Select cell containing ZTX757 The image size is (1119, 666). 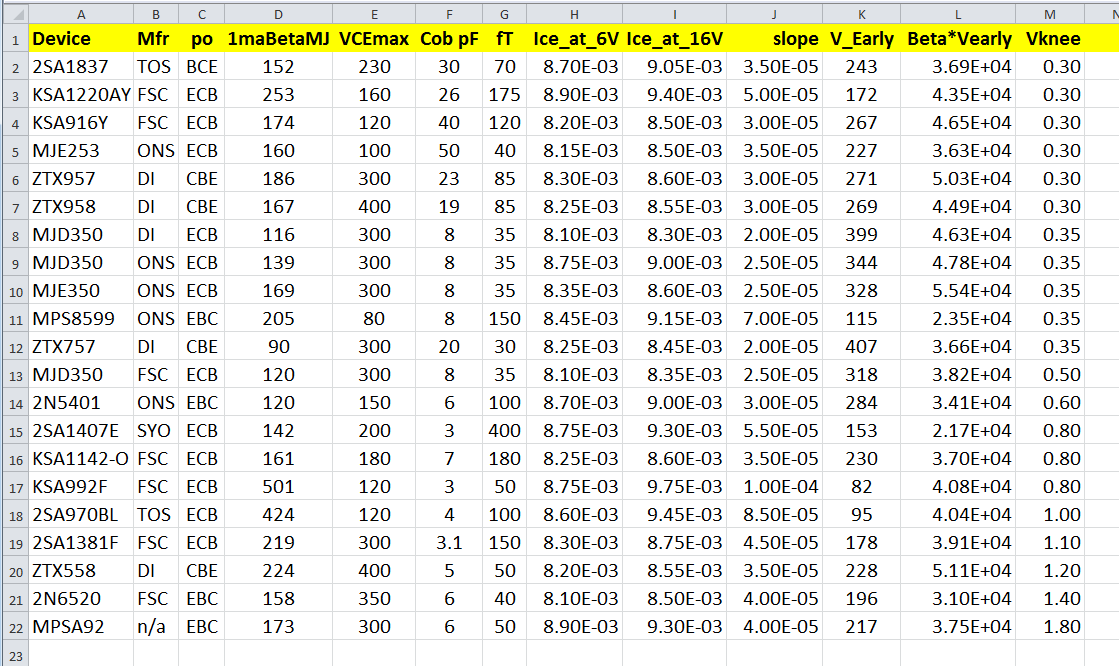pos(81,347)
